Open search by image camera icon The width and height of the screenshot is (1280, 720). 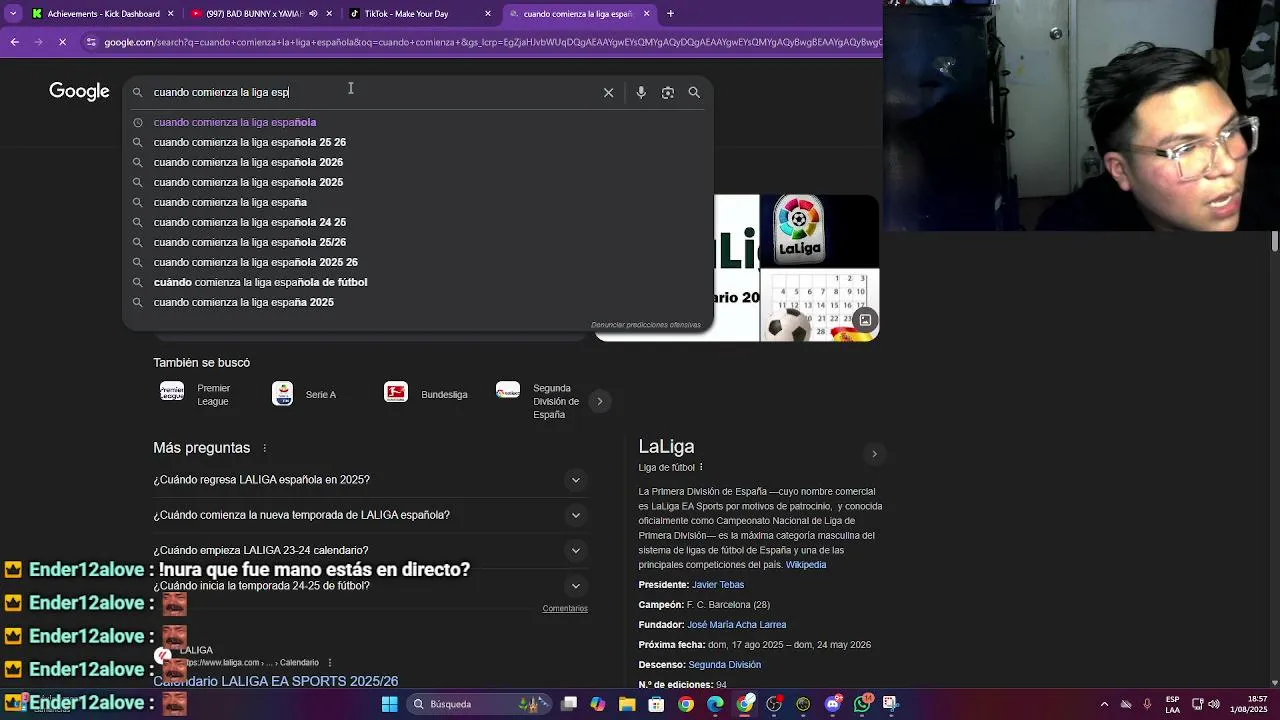pyautogui.click(x=668, y=92)
